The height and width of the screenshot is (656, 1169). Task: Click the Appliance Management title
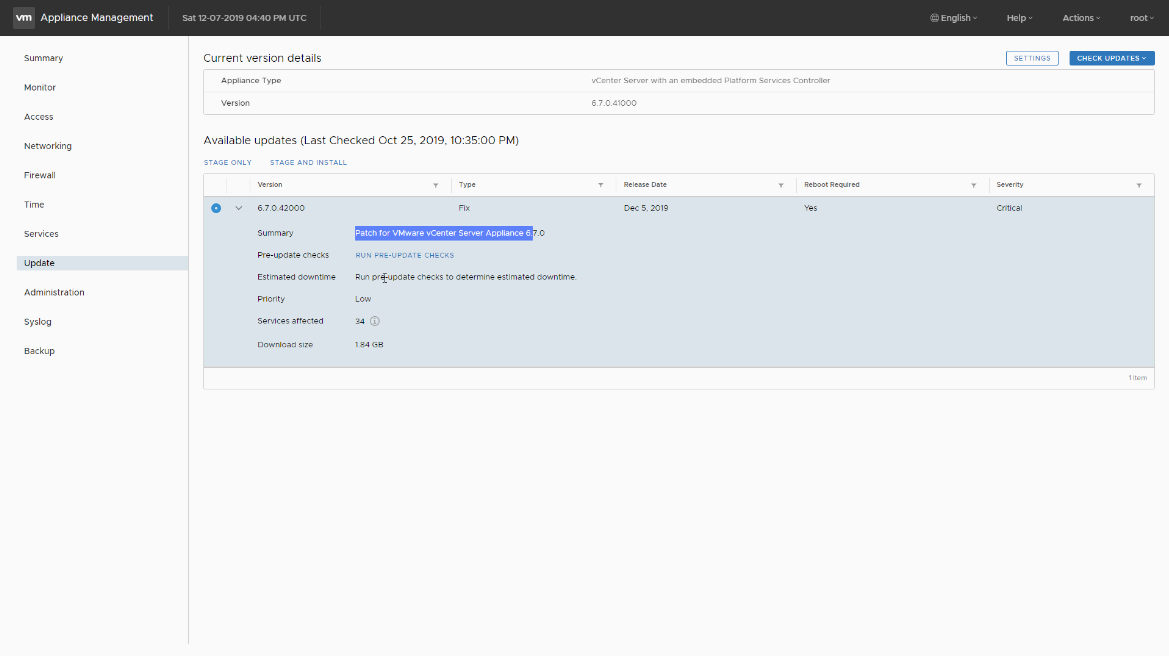click(97, 18)
